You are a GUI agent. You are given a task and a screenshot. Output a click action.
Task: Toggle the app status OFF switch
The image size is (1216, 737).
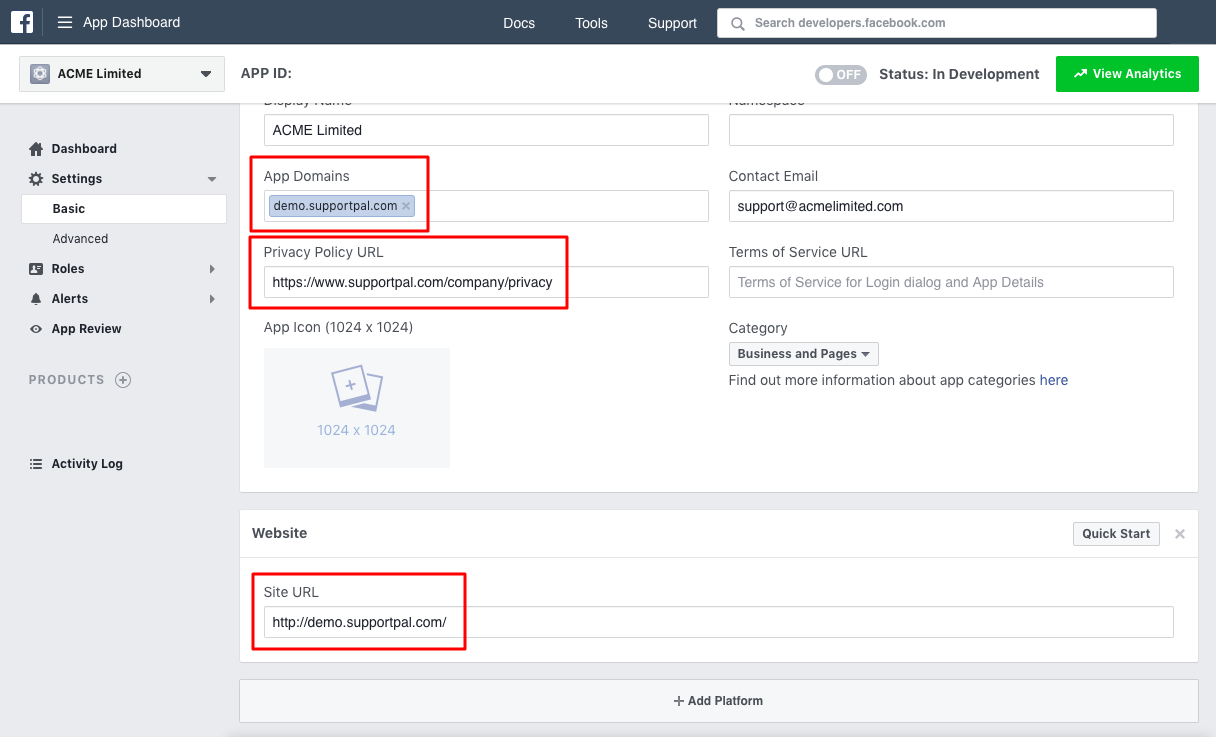tap(840, 74)
